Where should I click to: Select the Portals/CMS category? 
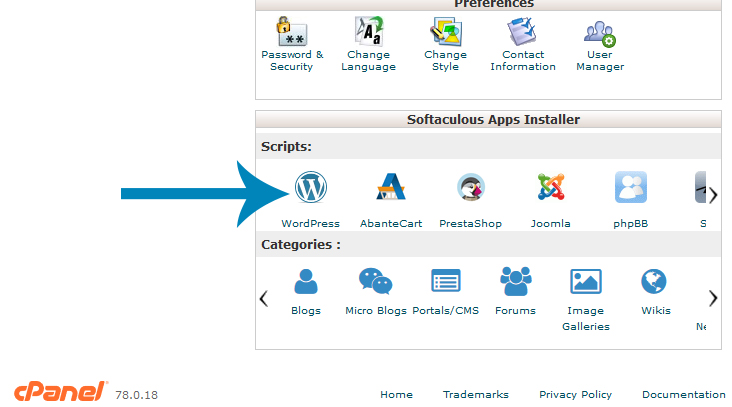tap(445, 282)
